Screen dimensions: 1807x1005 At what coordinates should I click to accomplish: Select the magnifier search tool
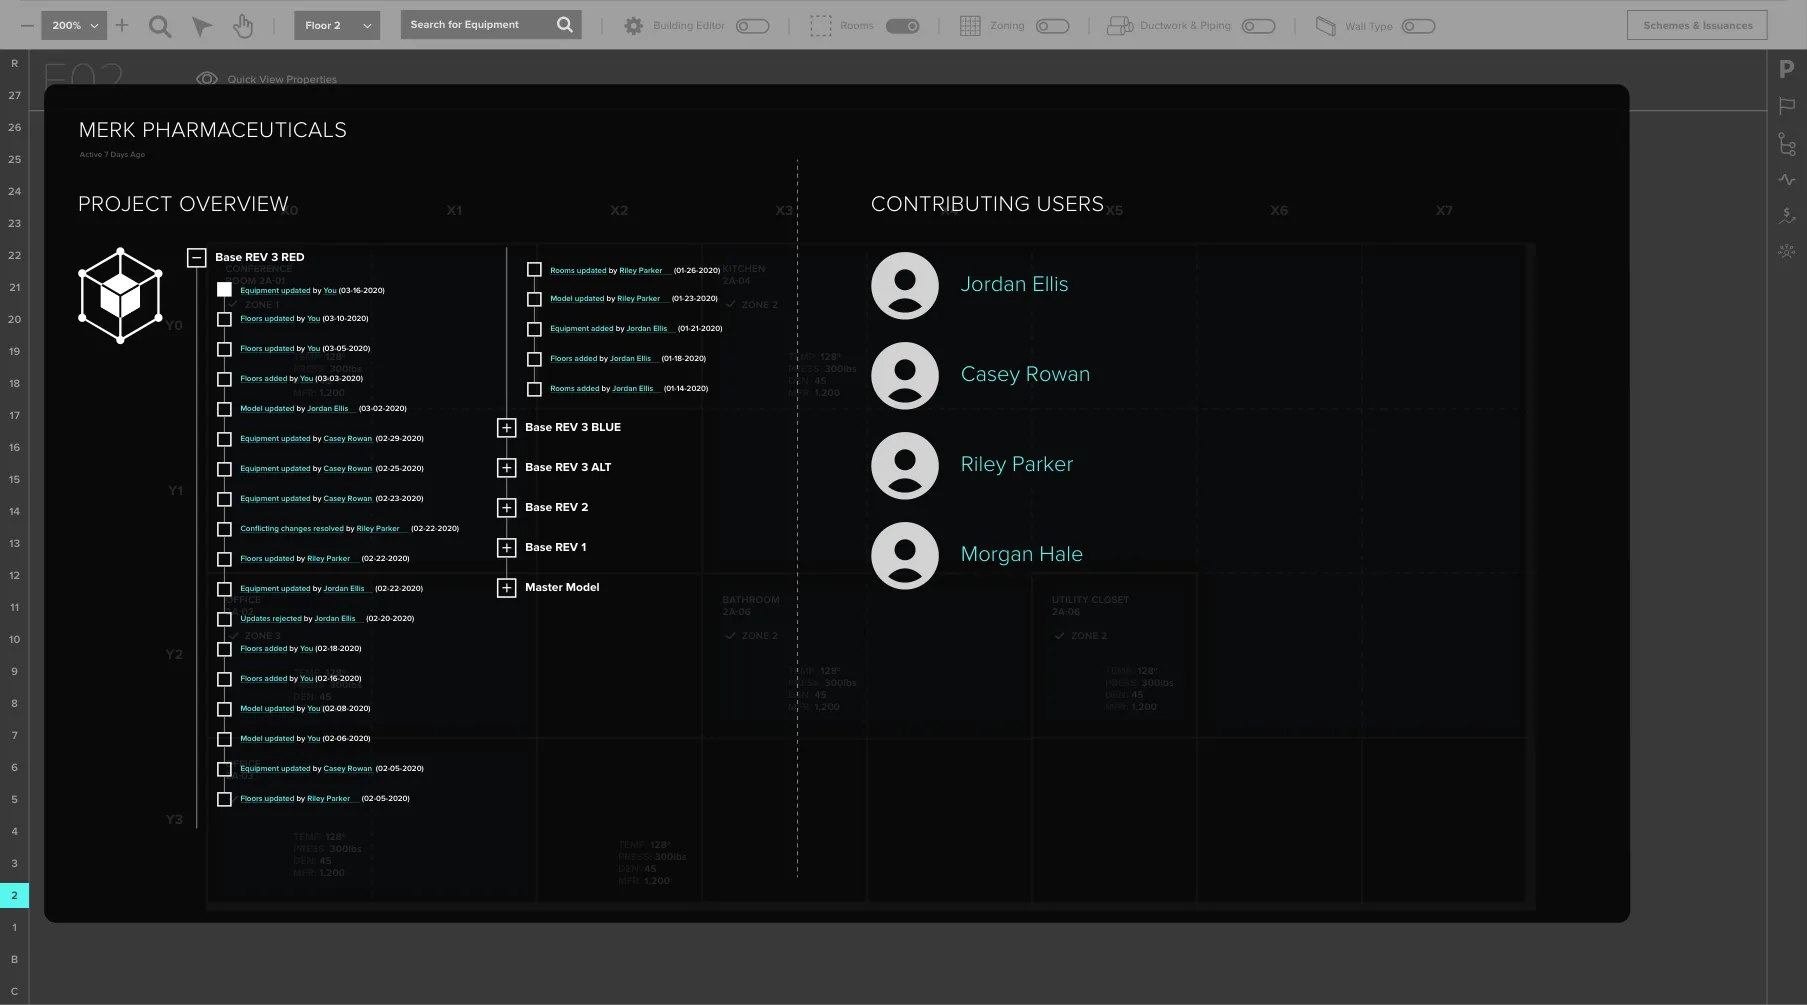pyautogui.click(x=160, y=26)
